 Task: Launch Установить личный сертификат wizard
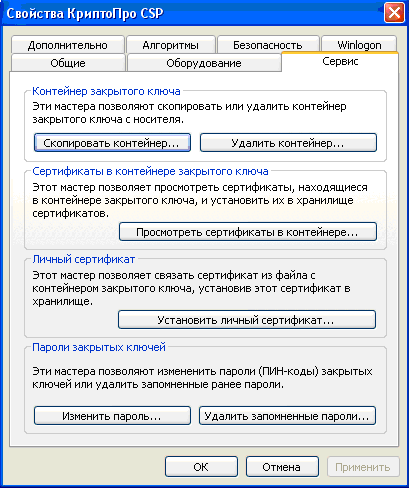tap(247, 320)
